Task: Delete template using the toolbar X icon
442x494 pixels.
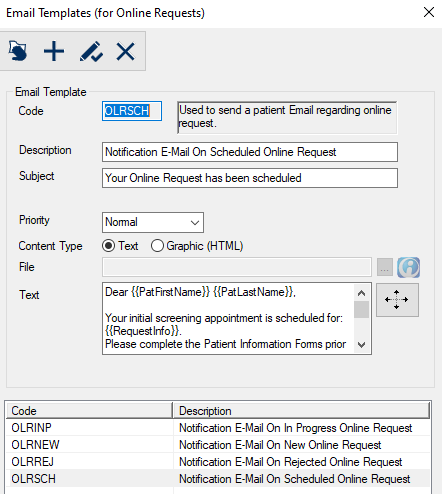Action: tap(125, 51)
